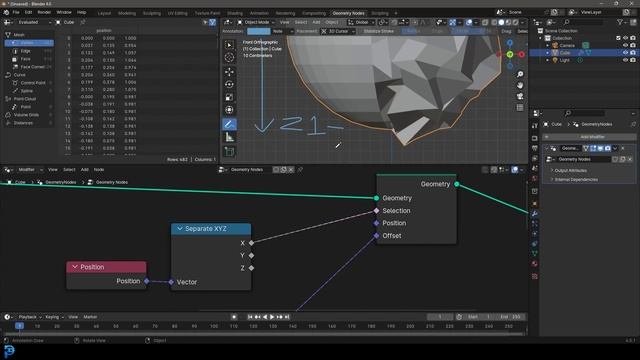Image resolution: width=640 pixels, height=360 pixels.
Task: Open the Material properties tab
Action: [x=535, y=264]
